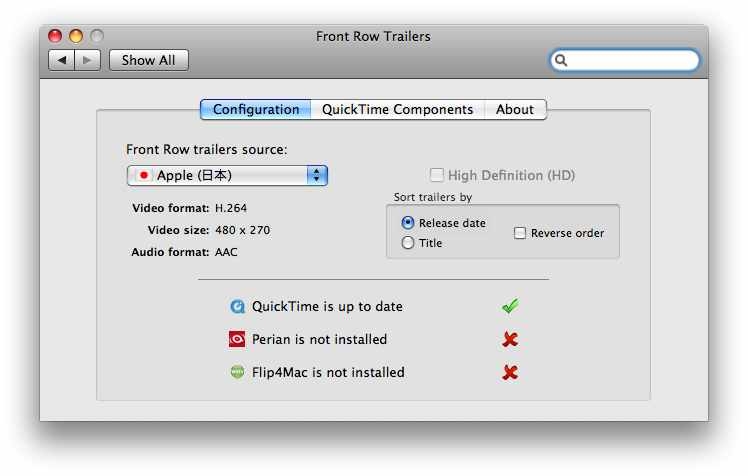Switch to the QuickTime Components tab
This screenshot has width=748, height=476.
click(397, 109)
